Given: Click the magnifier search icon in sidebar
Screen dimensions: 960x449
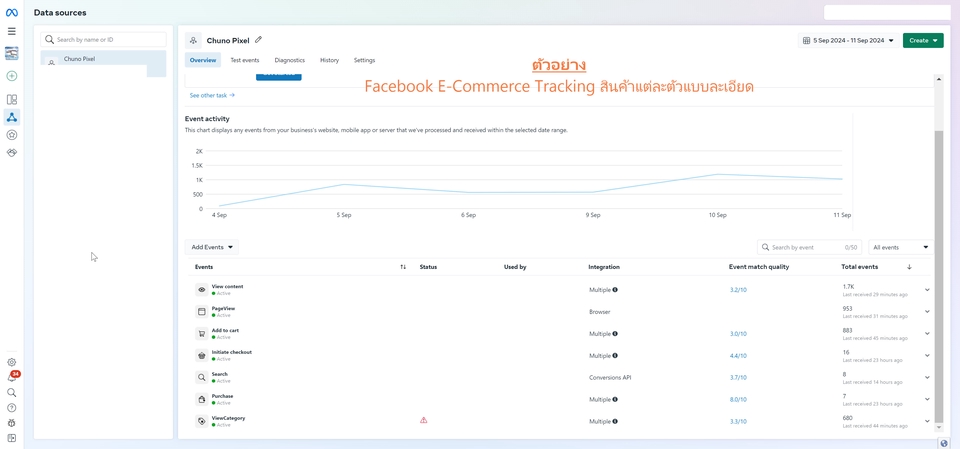Looking at the screenshot, I should point(12,393).
